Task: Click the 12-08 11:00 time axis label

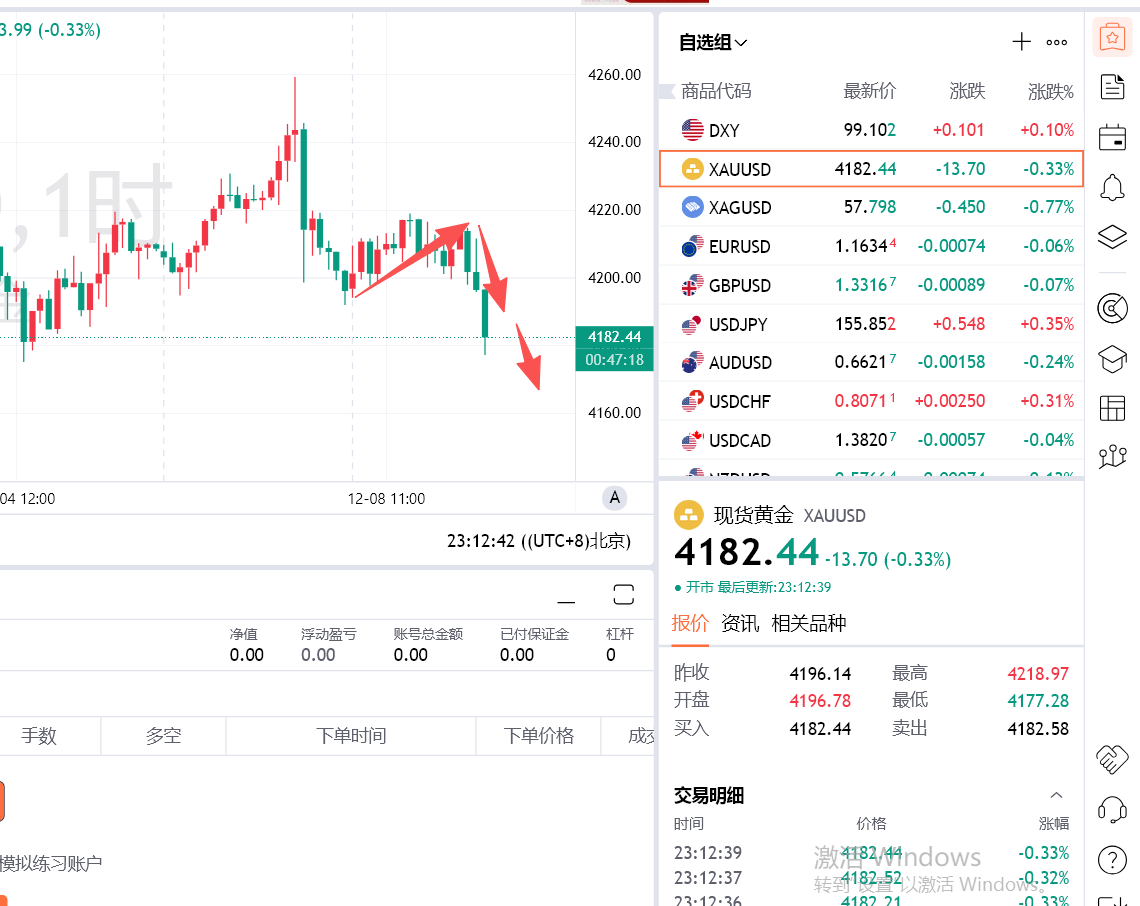Action: [x=386, y=499]
